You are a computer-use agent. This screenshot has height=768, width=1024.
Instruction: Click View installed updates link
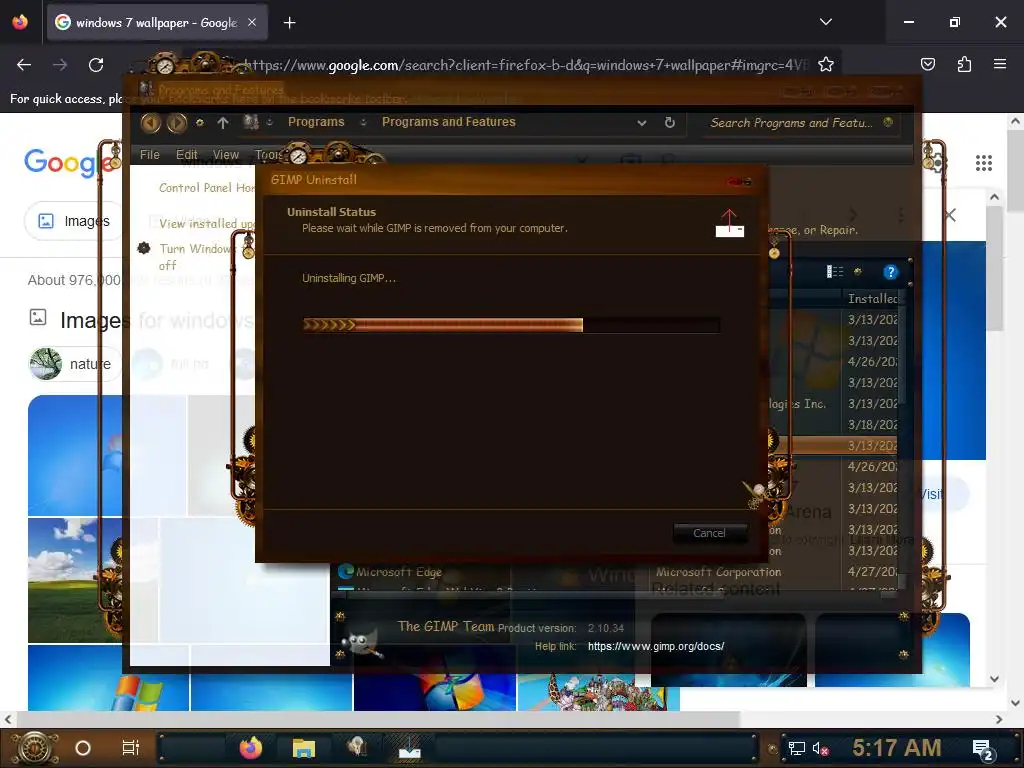(x=206, y=223)
